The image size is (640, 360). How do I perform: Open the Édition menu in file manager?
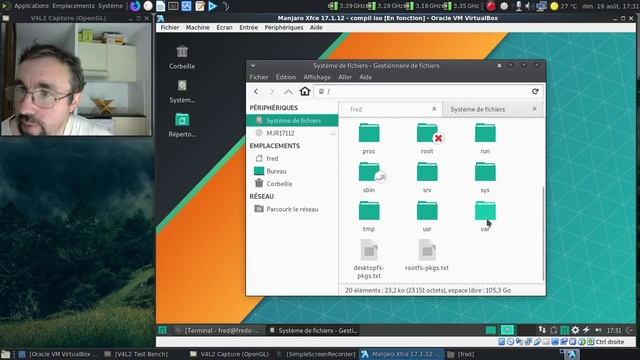286,77
